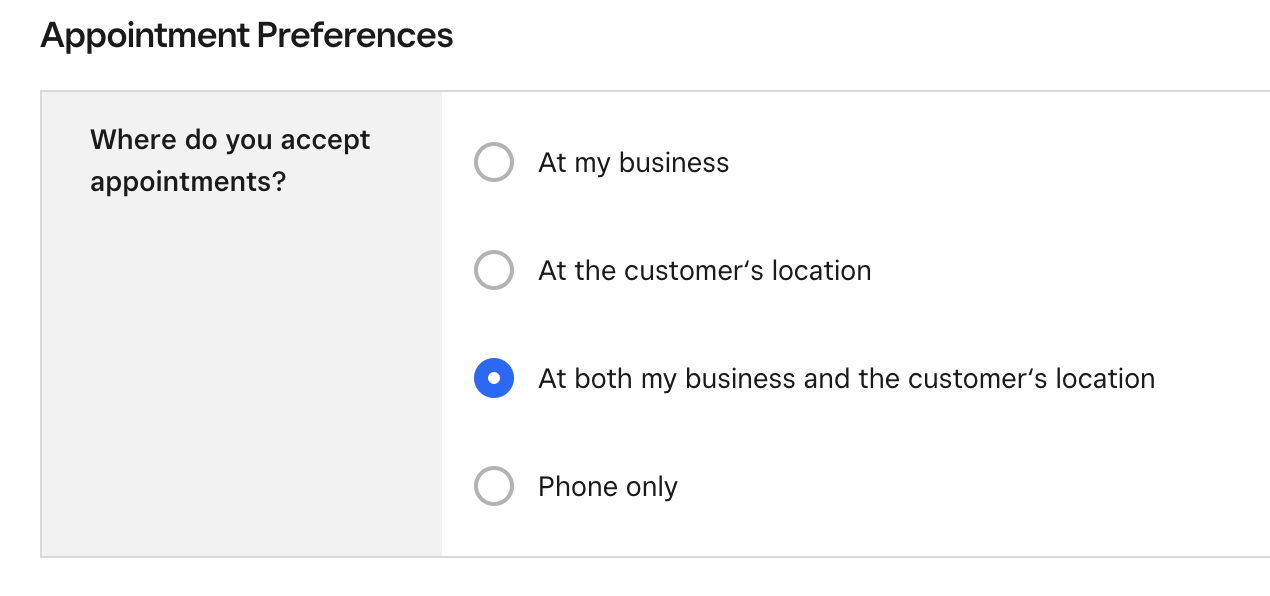
Task: Click the "Where do you accept appointments?" question
Action: 230,161
